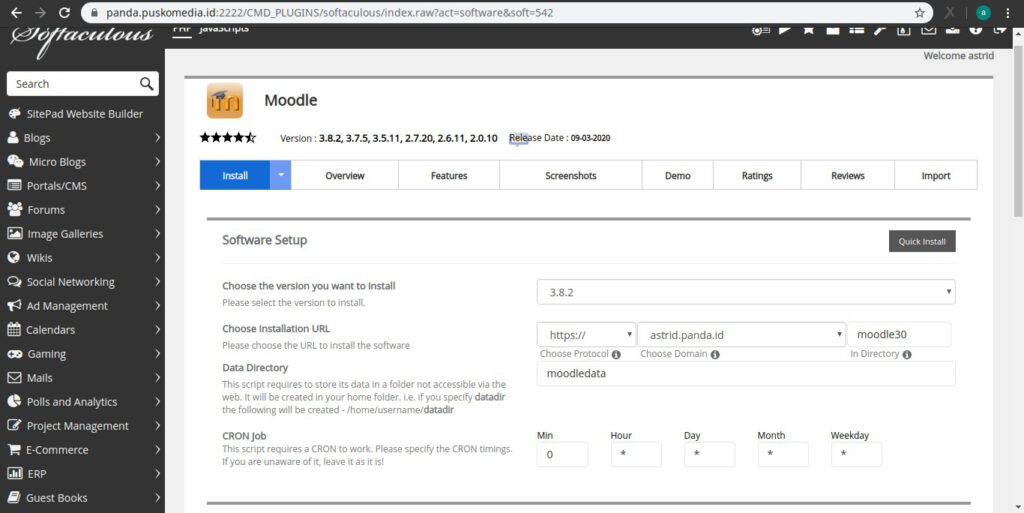Viewport: 1024px width, 513px height.
Task: Click the CRON Weekday field
Action: pyautogui.click(x=856, y=454)
